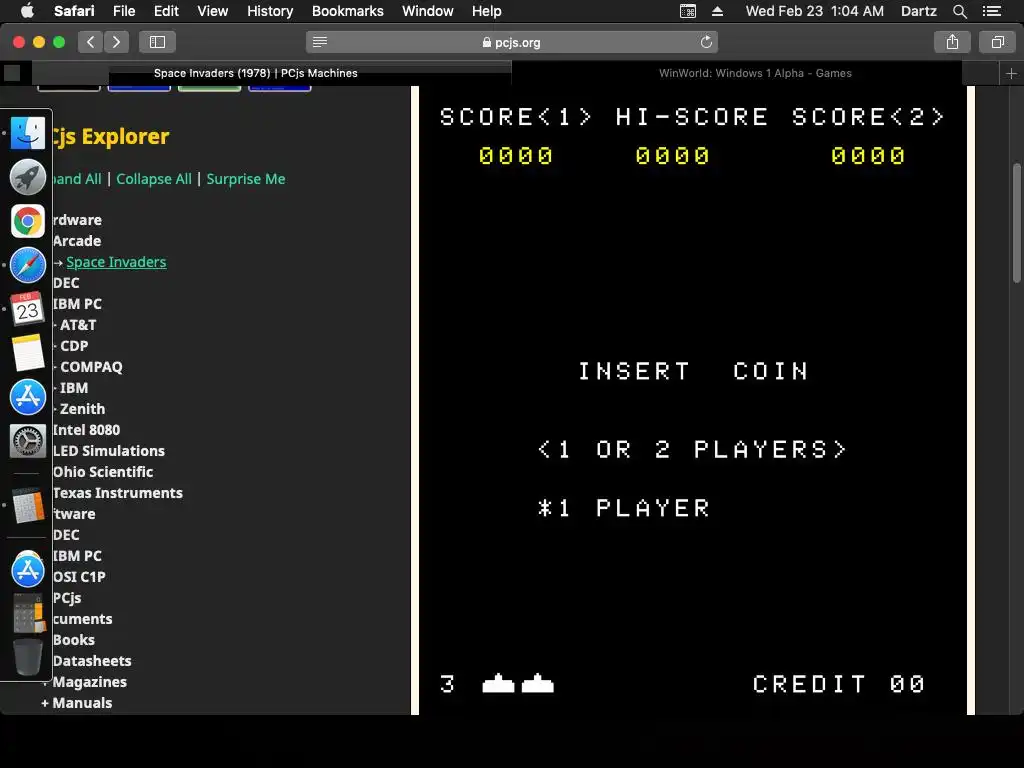The image size is (1024, 768).
Task: Show Reader view icon in address bar
Action: (x=319, y=42)
